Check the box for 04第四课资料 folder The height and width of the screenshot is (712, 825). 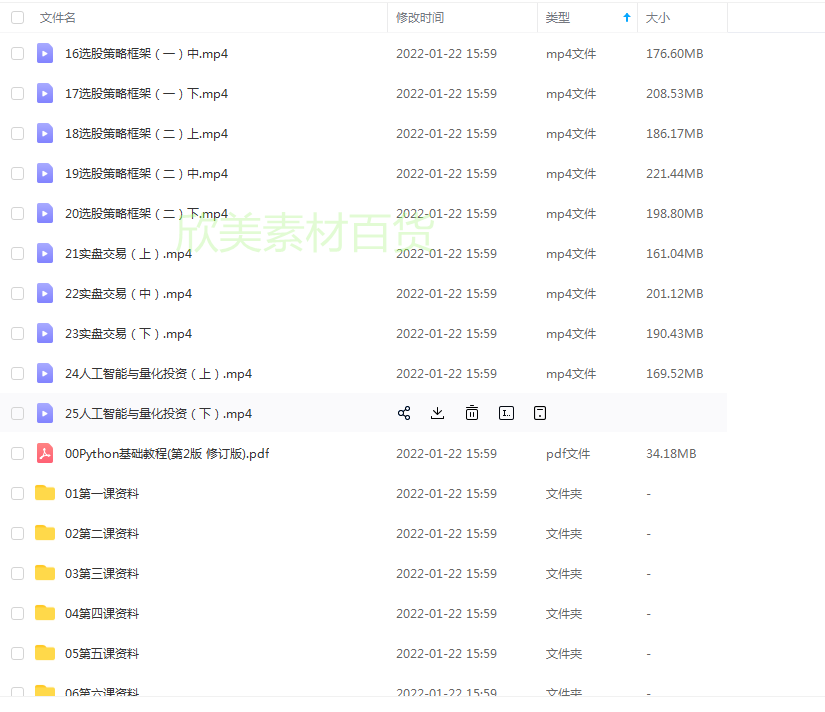point(17,613)
